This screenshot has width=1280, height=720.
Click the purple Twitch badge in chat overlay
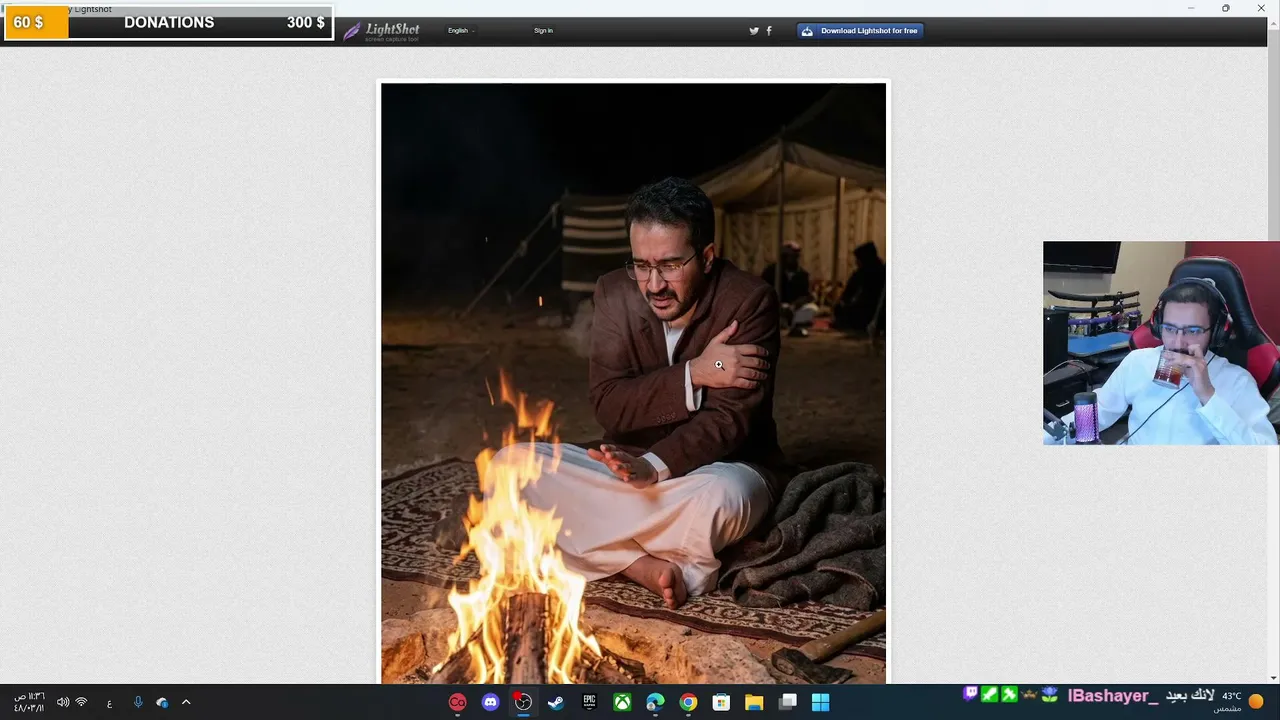[970, 694]
